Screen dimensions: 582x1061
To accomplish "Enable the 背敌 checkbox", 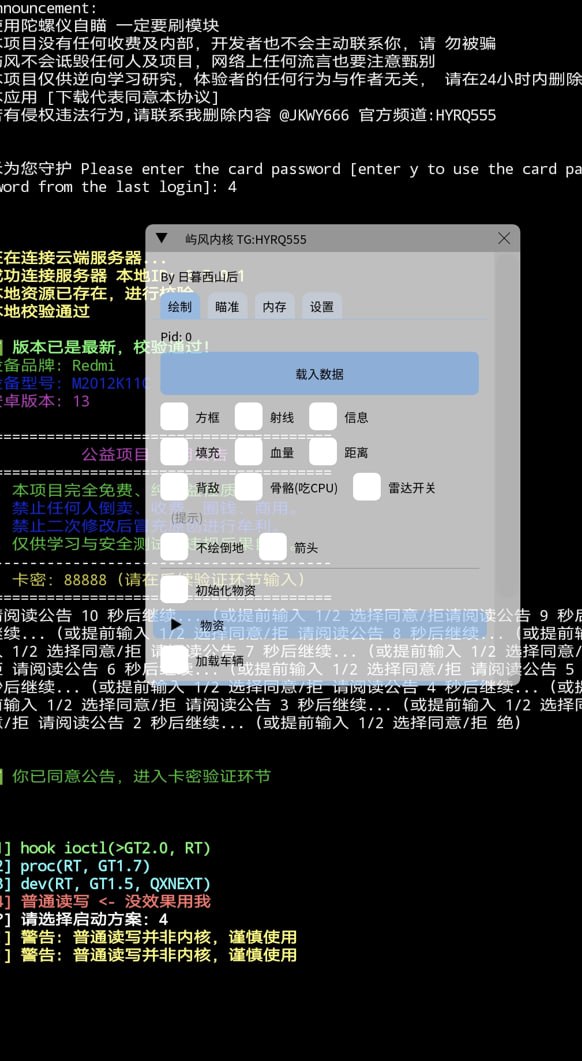I will [174, 487].
